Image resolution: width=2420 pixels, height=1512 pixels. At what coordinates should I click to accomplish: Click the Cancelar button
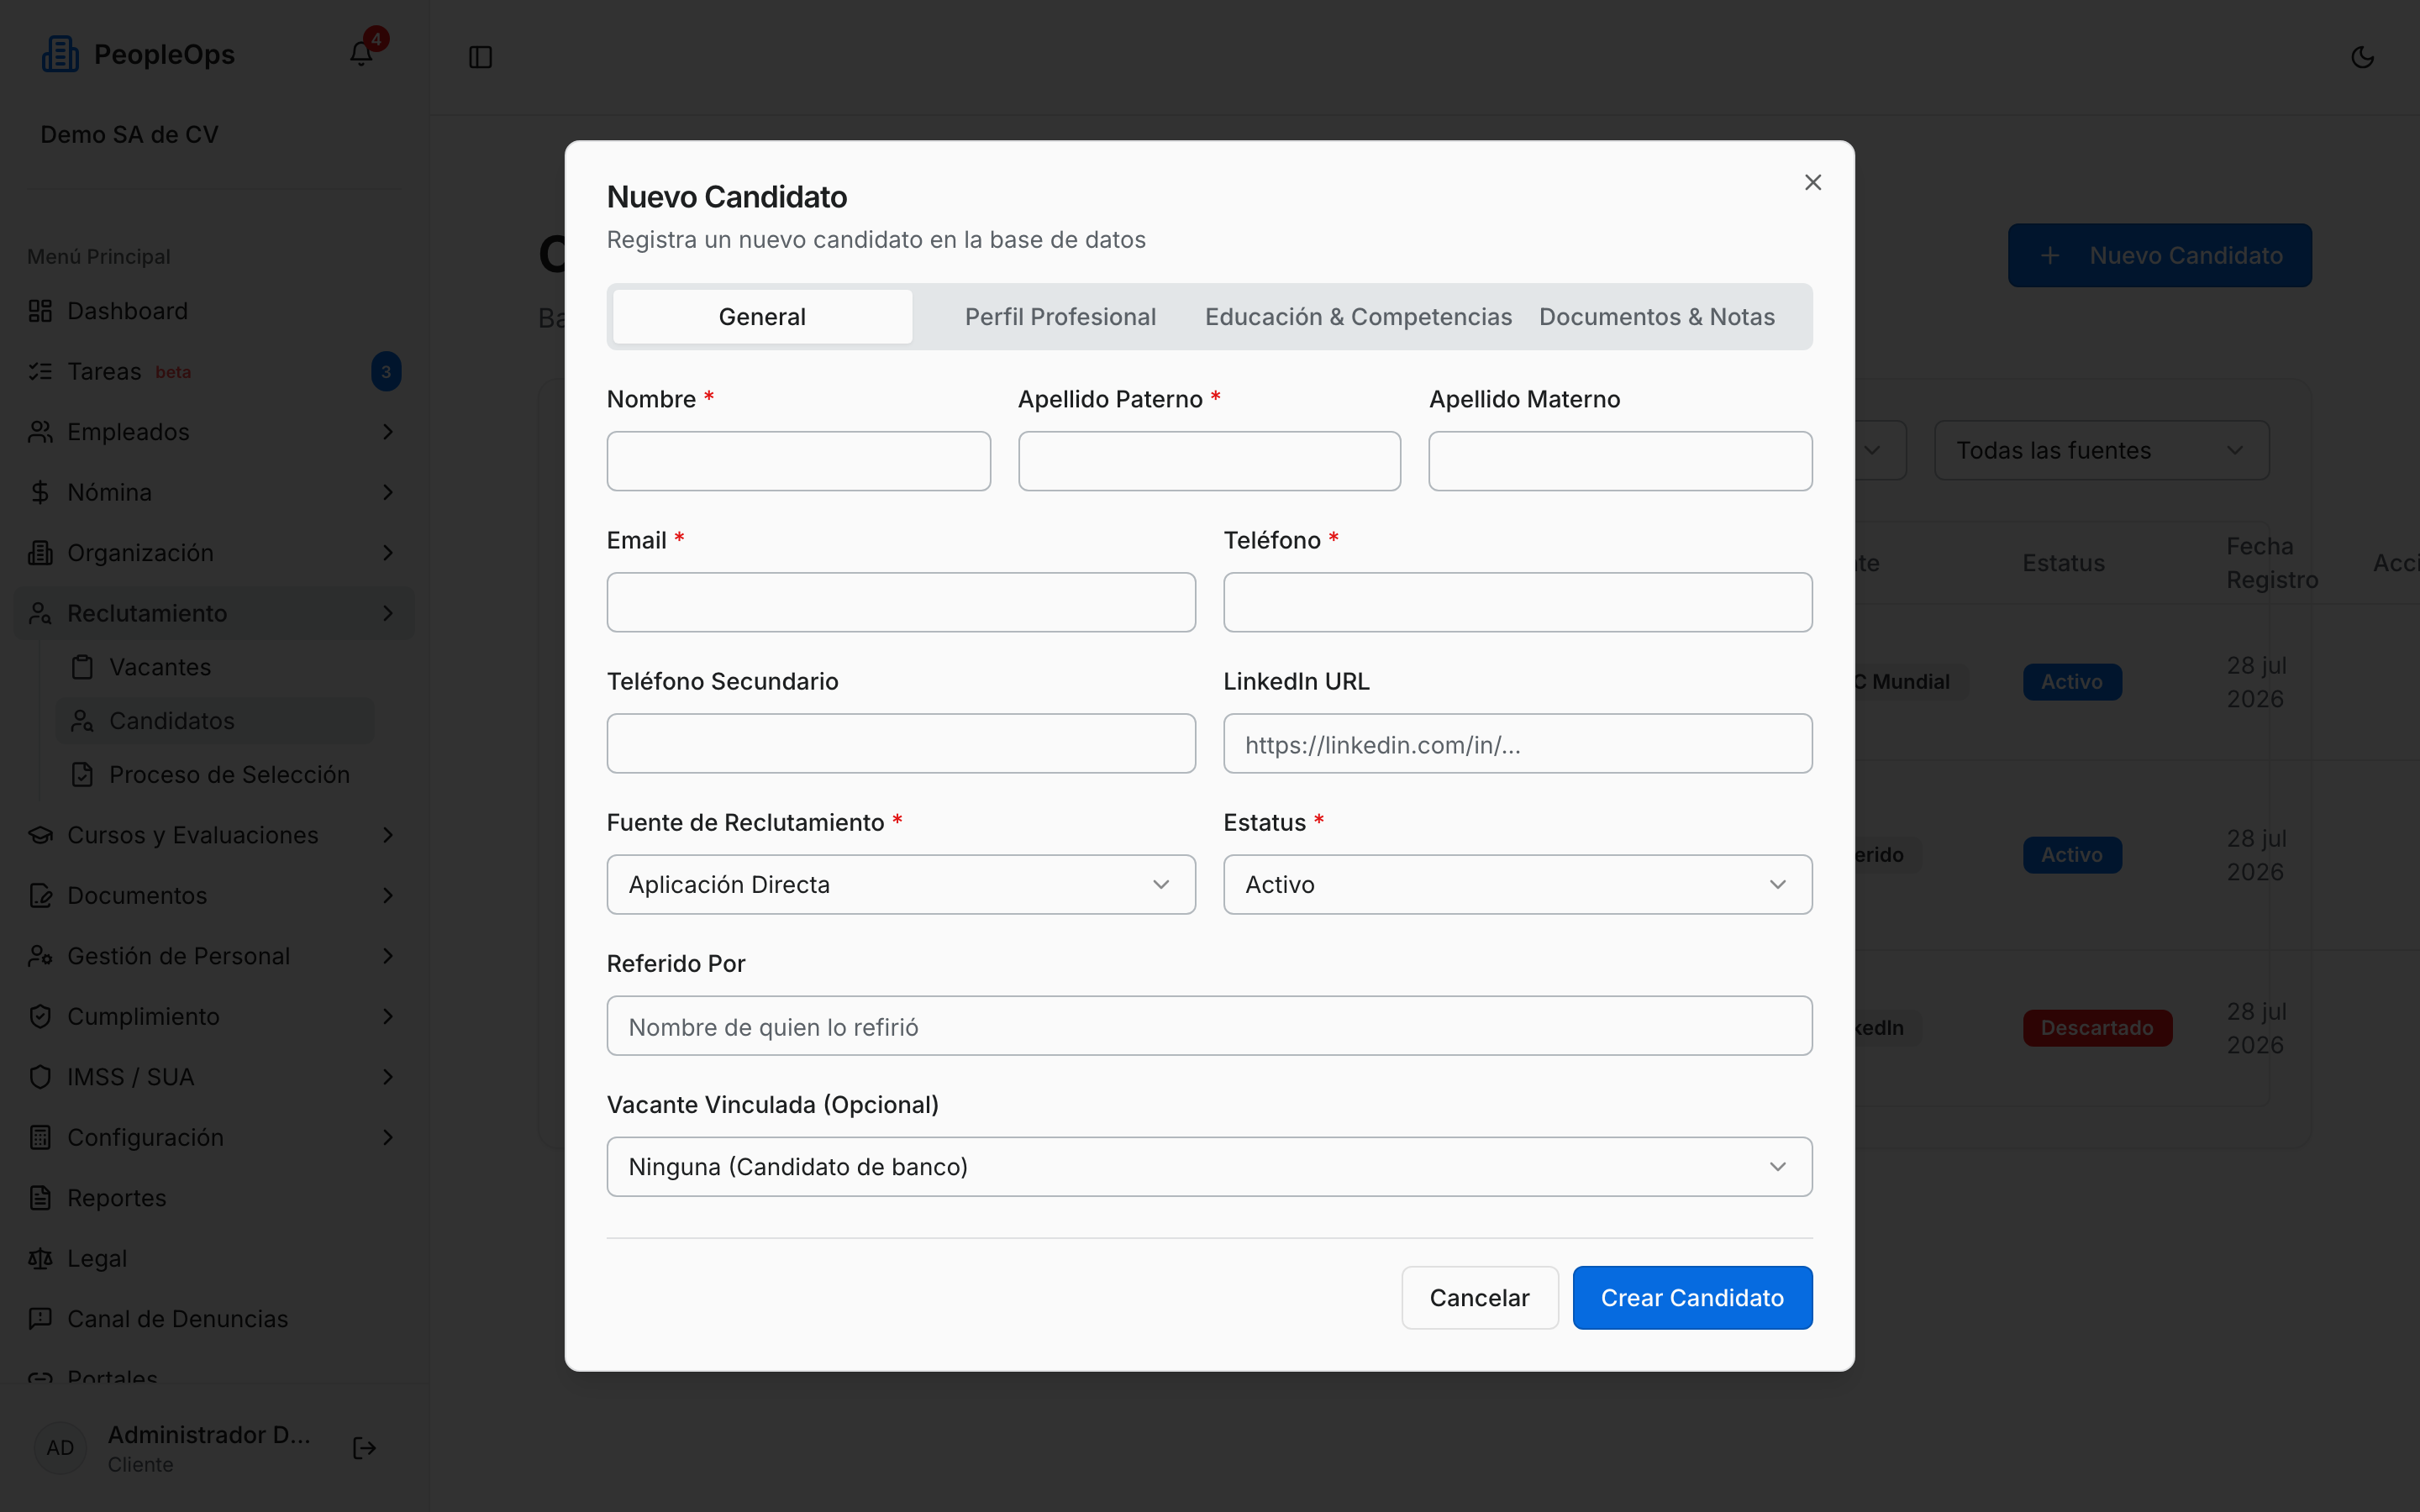click(1479, 1297)
